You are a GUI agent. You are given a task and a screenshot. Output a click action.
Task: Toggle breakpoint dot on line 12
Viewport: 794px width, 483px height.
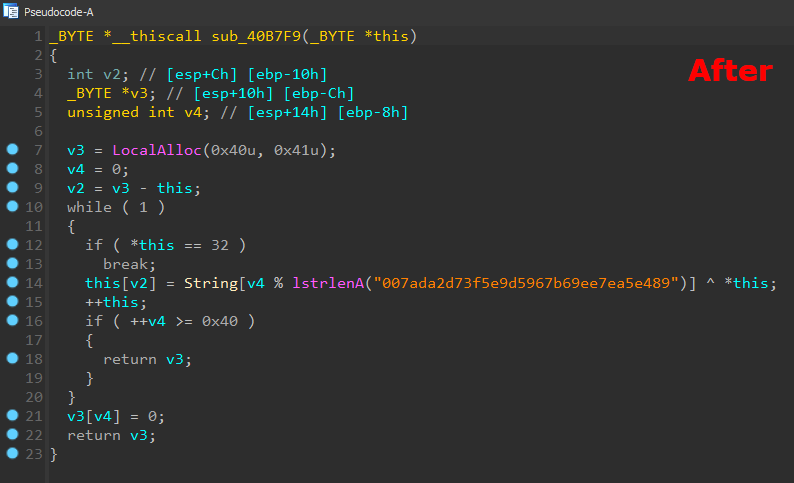pyautogui.click(x=13, y=244)
